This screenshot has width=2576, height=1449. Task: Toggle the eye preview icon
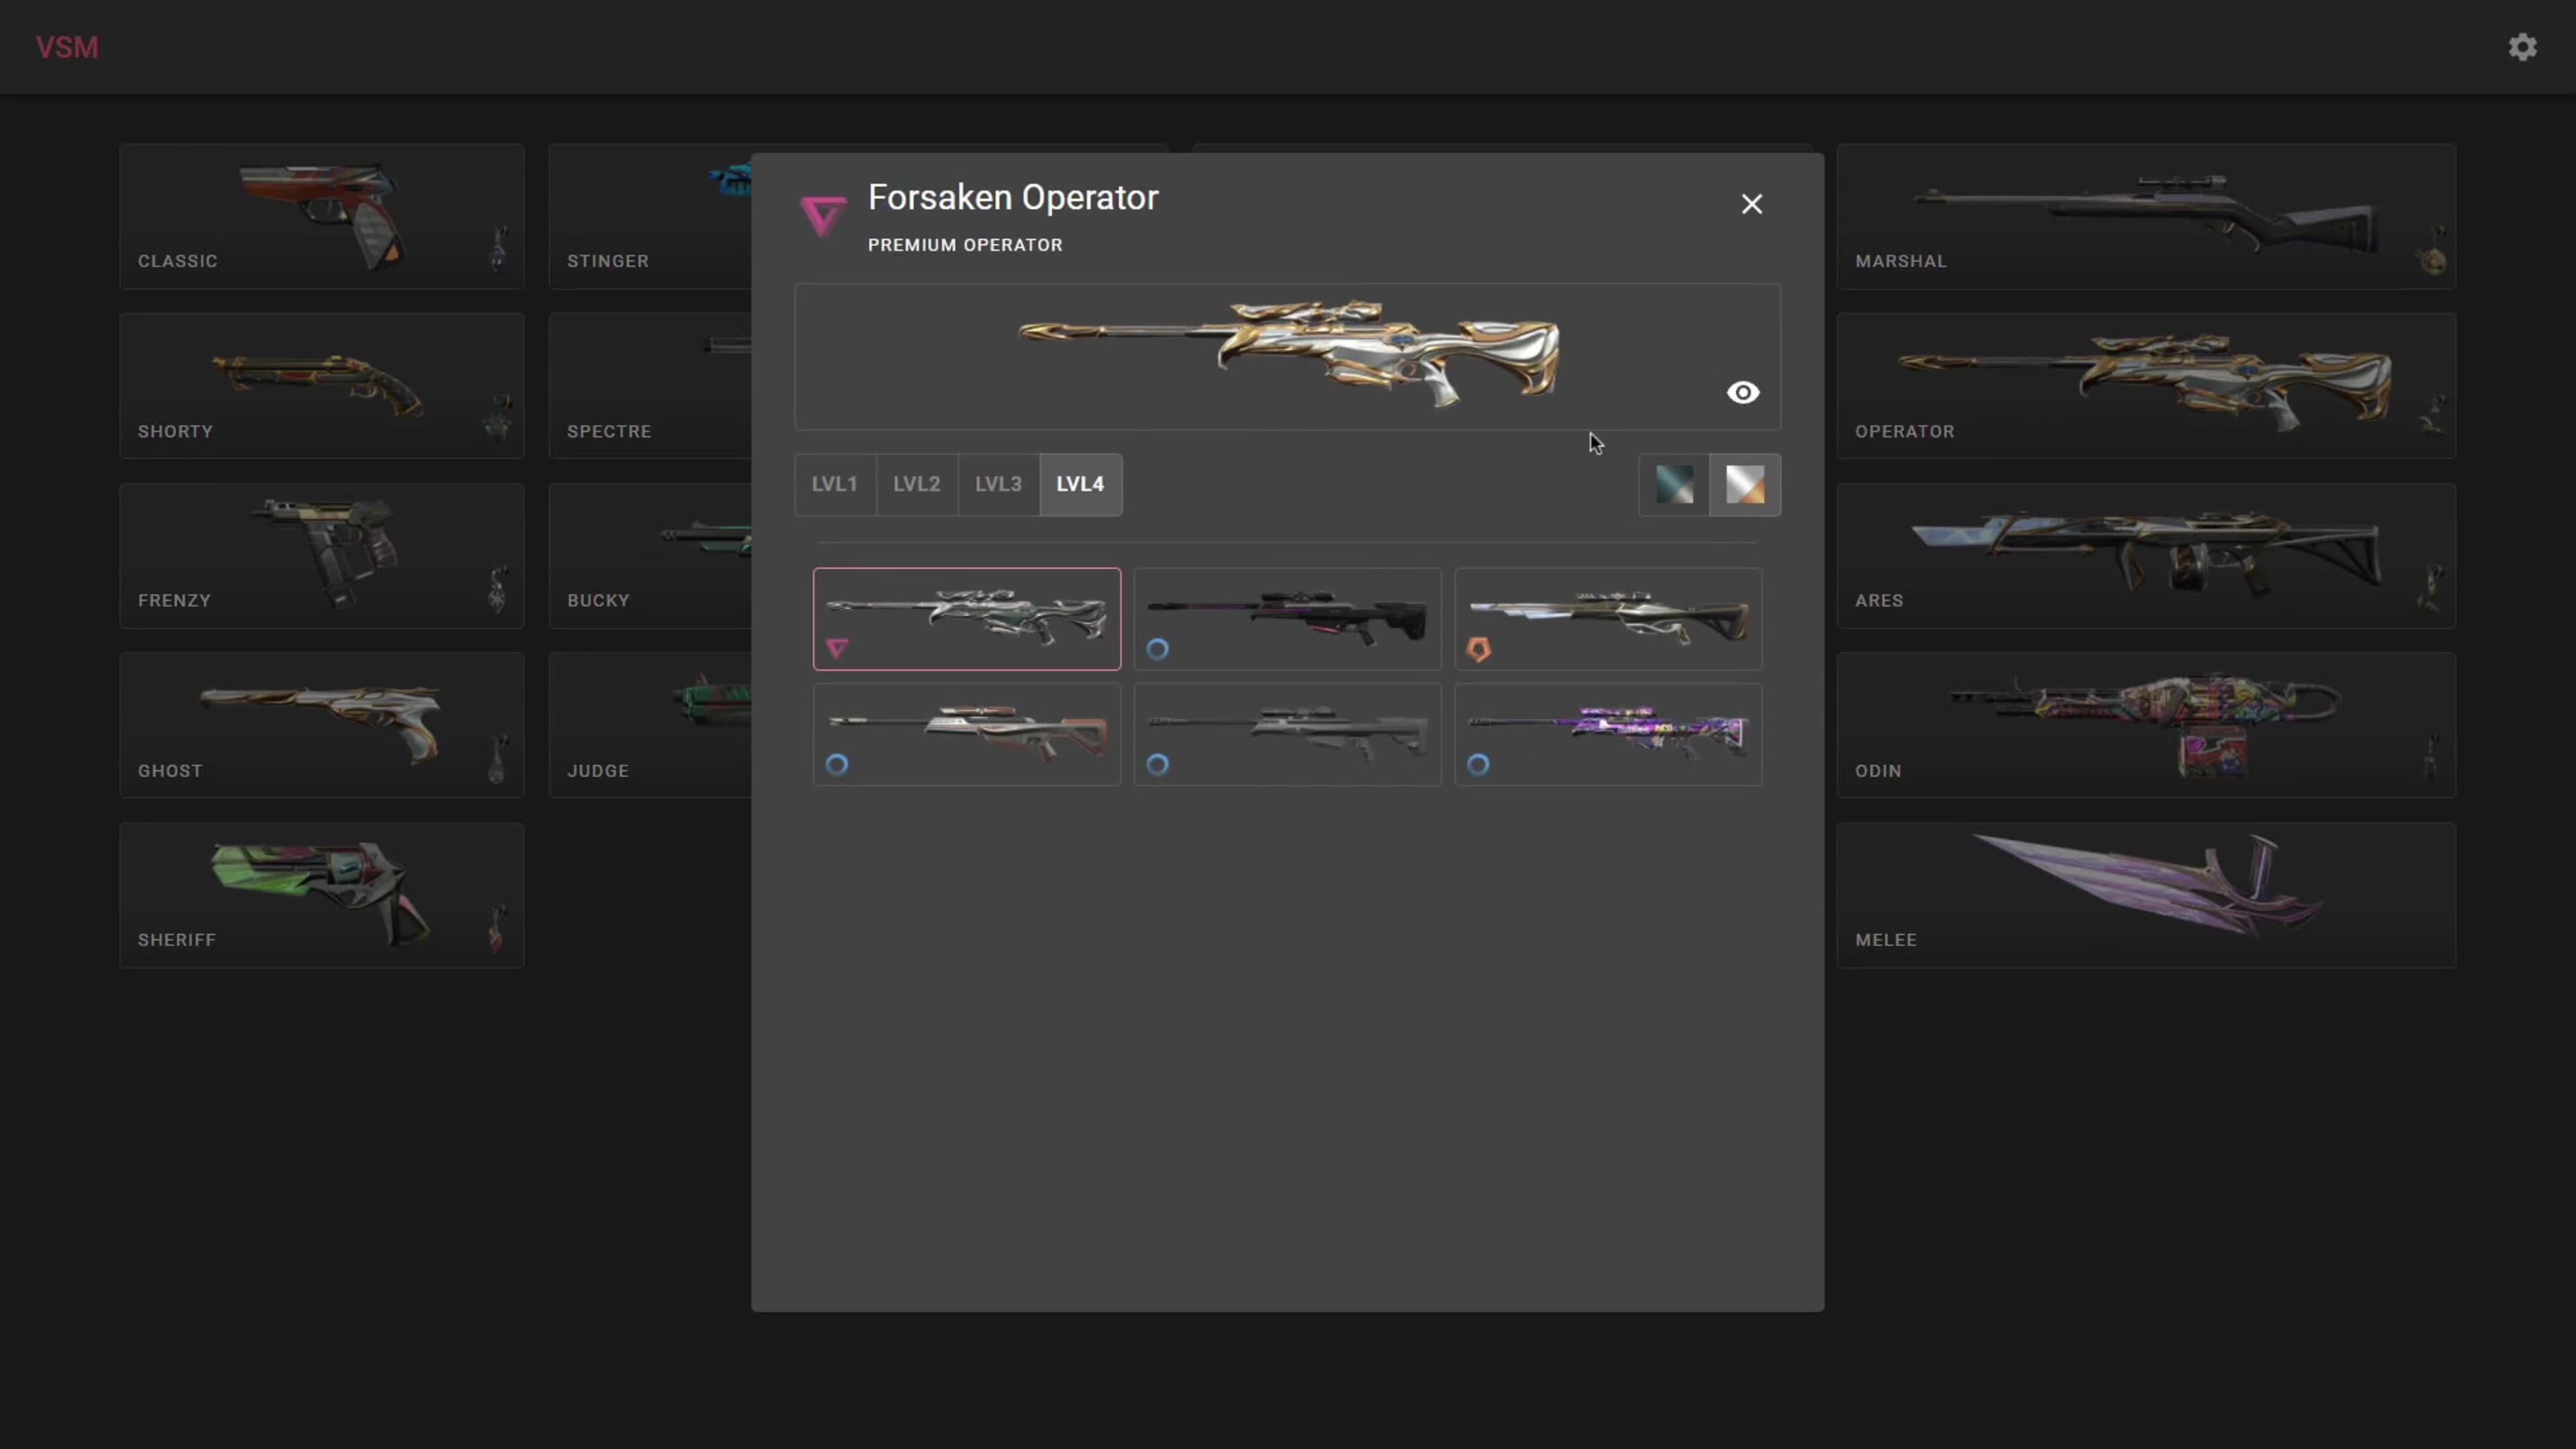(1743, 392)
